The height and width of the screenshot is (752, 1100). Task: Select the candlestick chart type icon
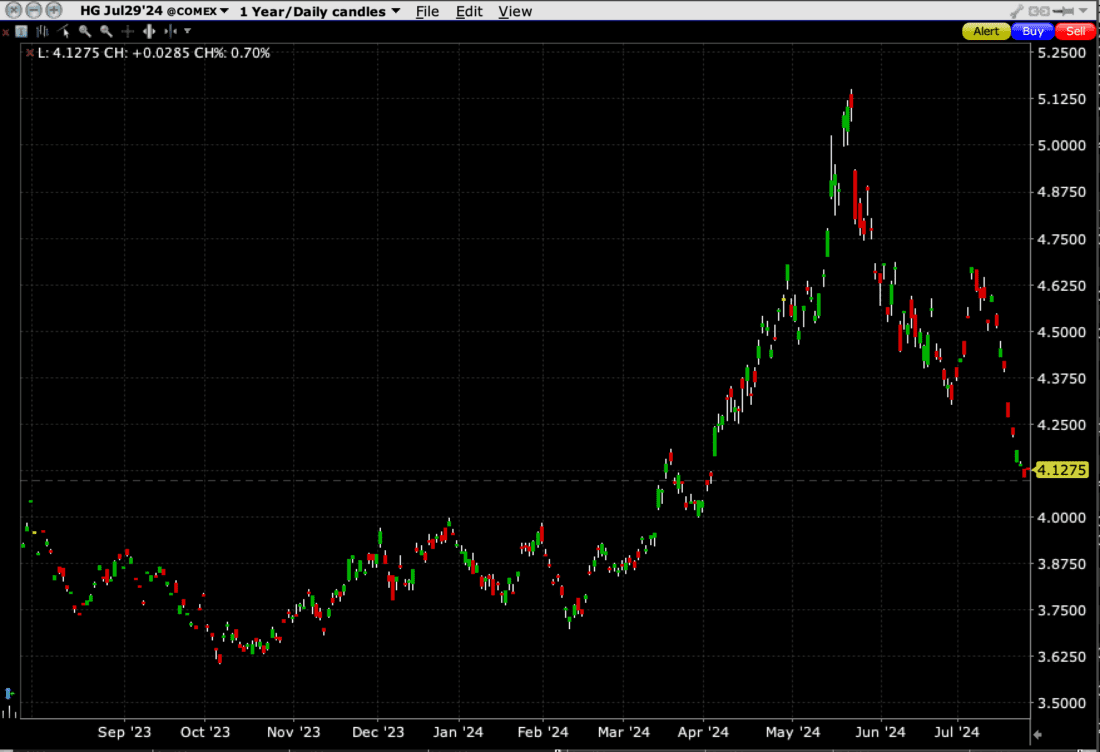pos(20,31)
